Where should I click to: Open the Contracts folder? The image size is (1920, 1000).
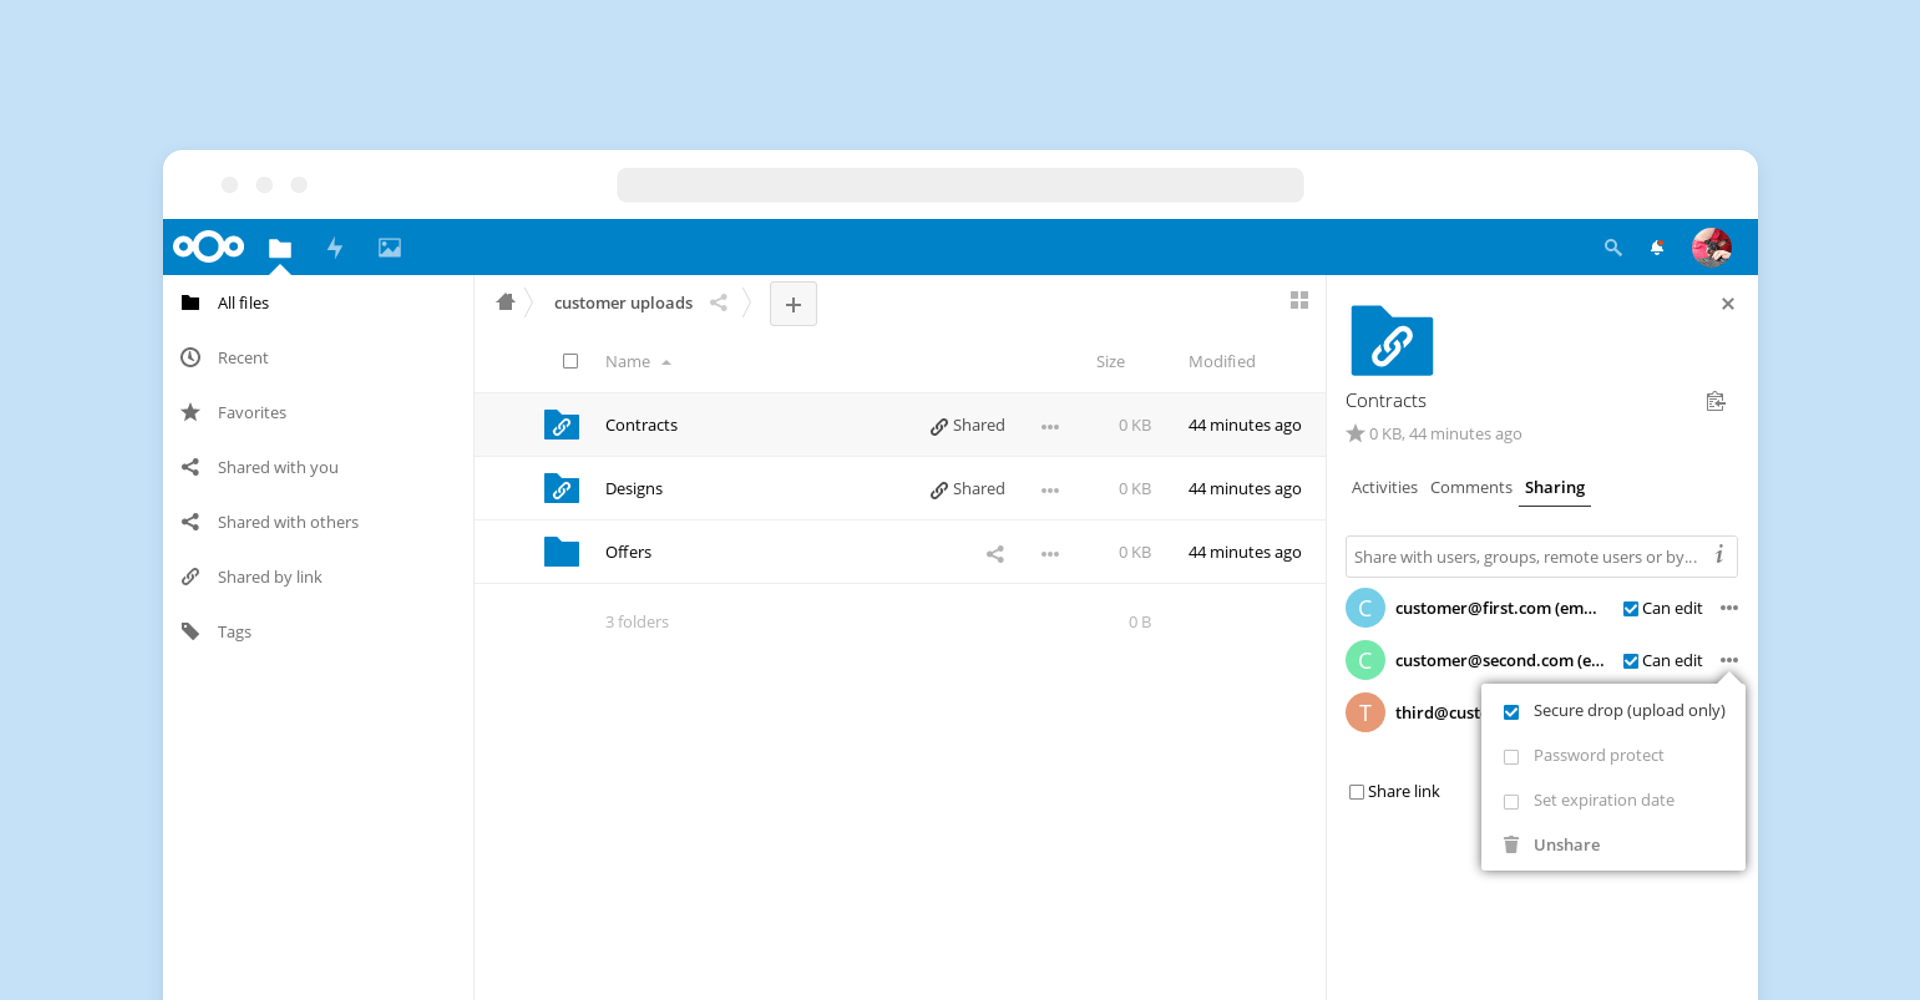click(x=641, y=425)
